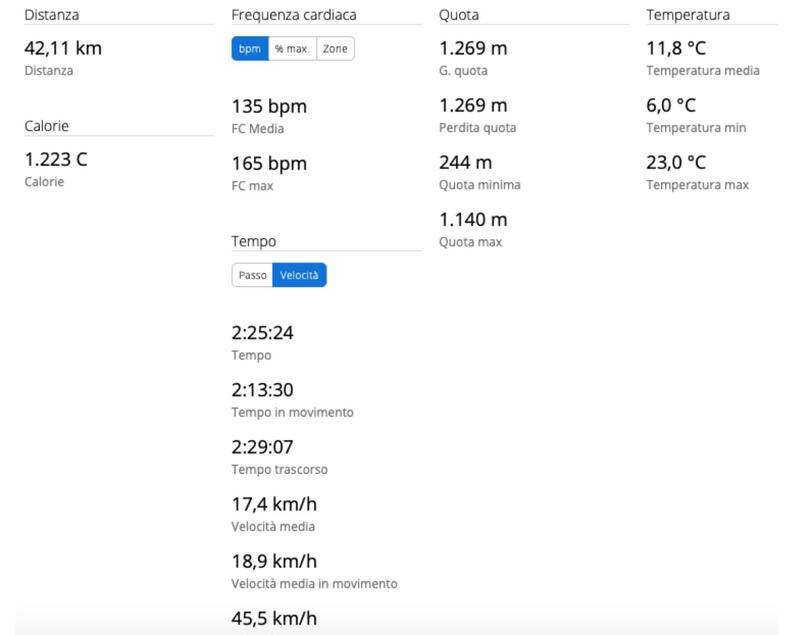Click the 2:13:30 Tempo in movimento value
The width and height of the screenshot is (800, 635).
pyautogui.click(x=262, y=390)
